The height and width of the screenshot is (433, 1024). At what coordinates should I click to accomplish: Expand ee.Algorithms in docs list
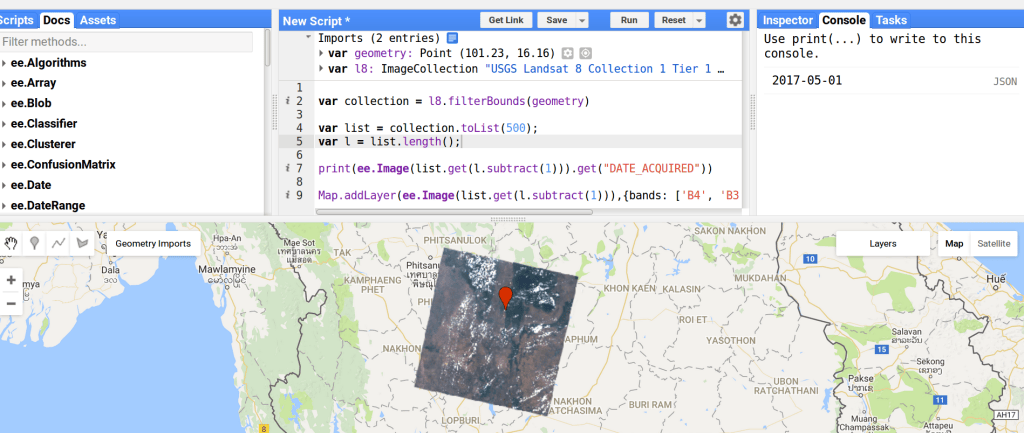tap(5, 63)
